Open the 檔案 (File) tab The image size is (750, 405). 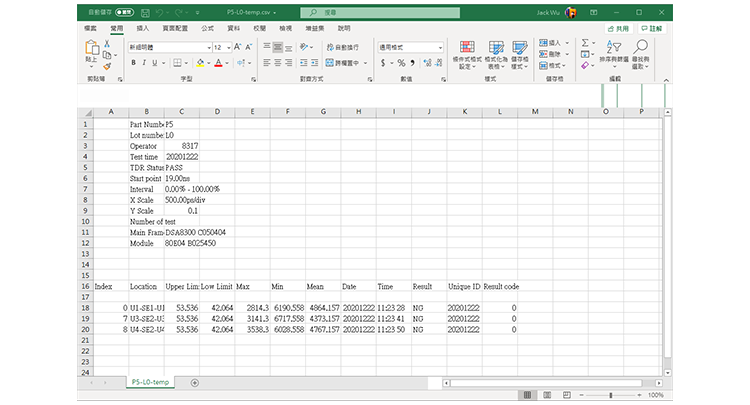point(90,29)
